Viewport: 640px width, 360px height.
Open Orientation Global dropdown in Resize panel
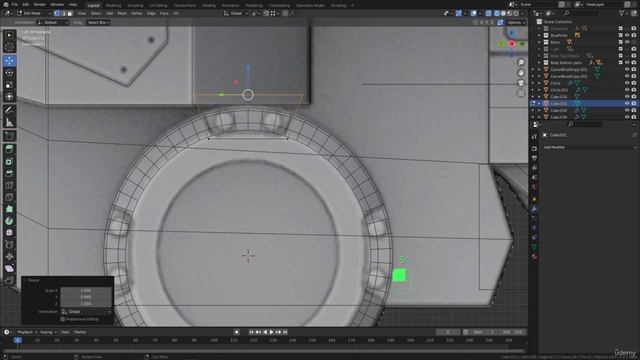pos(86,311)
